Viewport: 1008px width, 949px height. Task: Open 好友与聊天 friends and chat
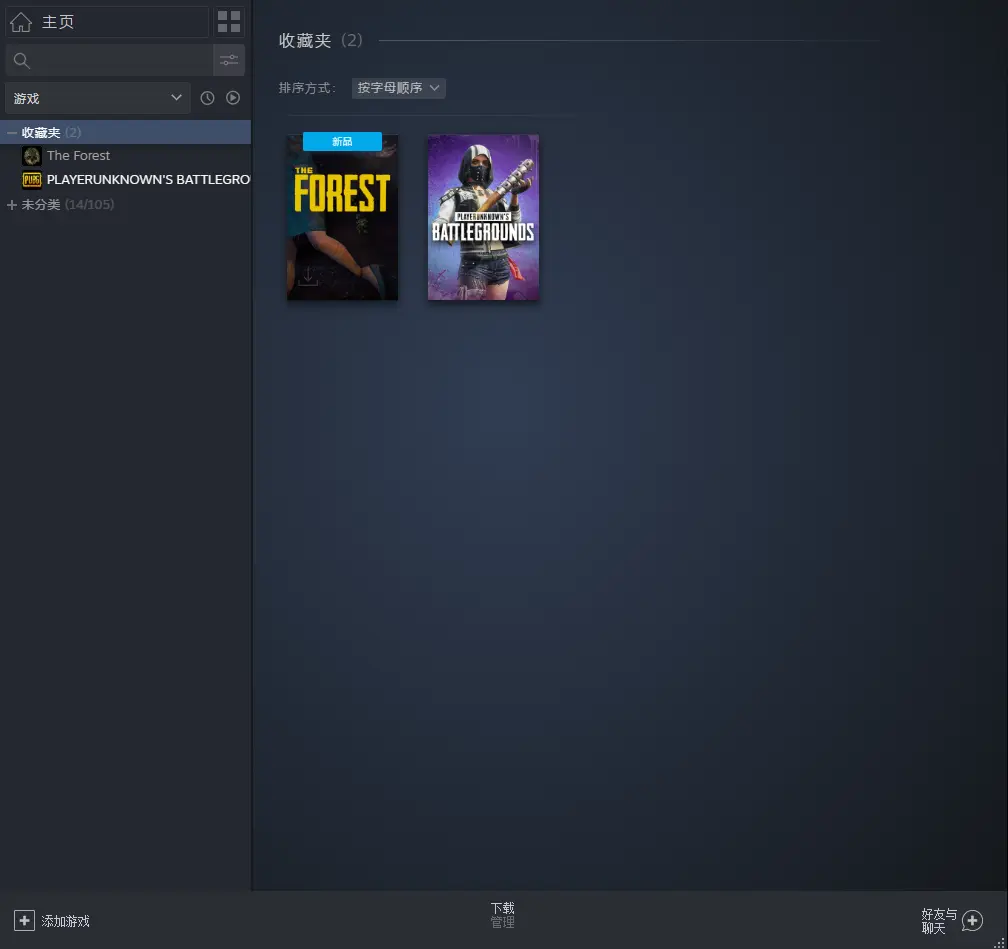(x=952, y=921)
